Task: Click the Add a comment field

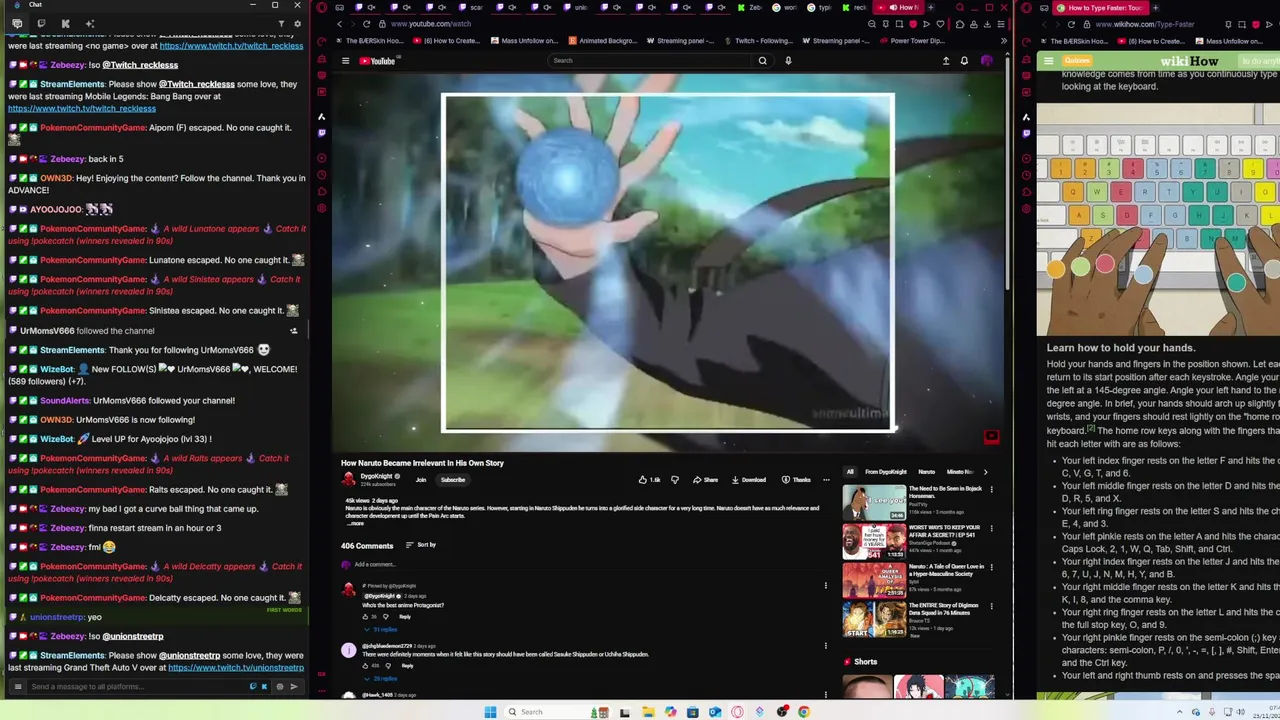Action: pos(590,564)
